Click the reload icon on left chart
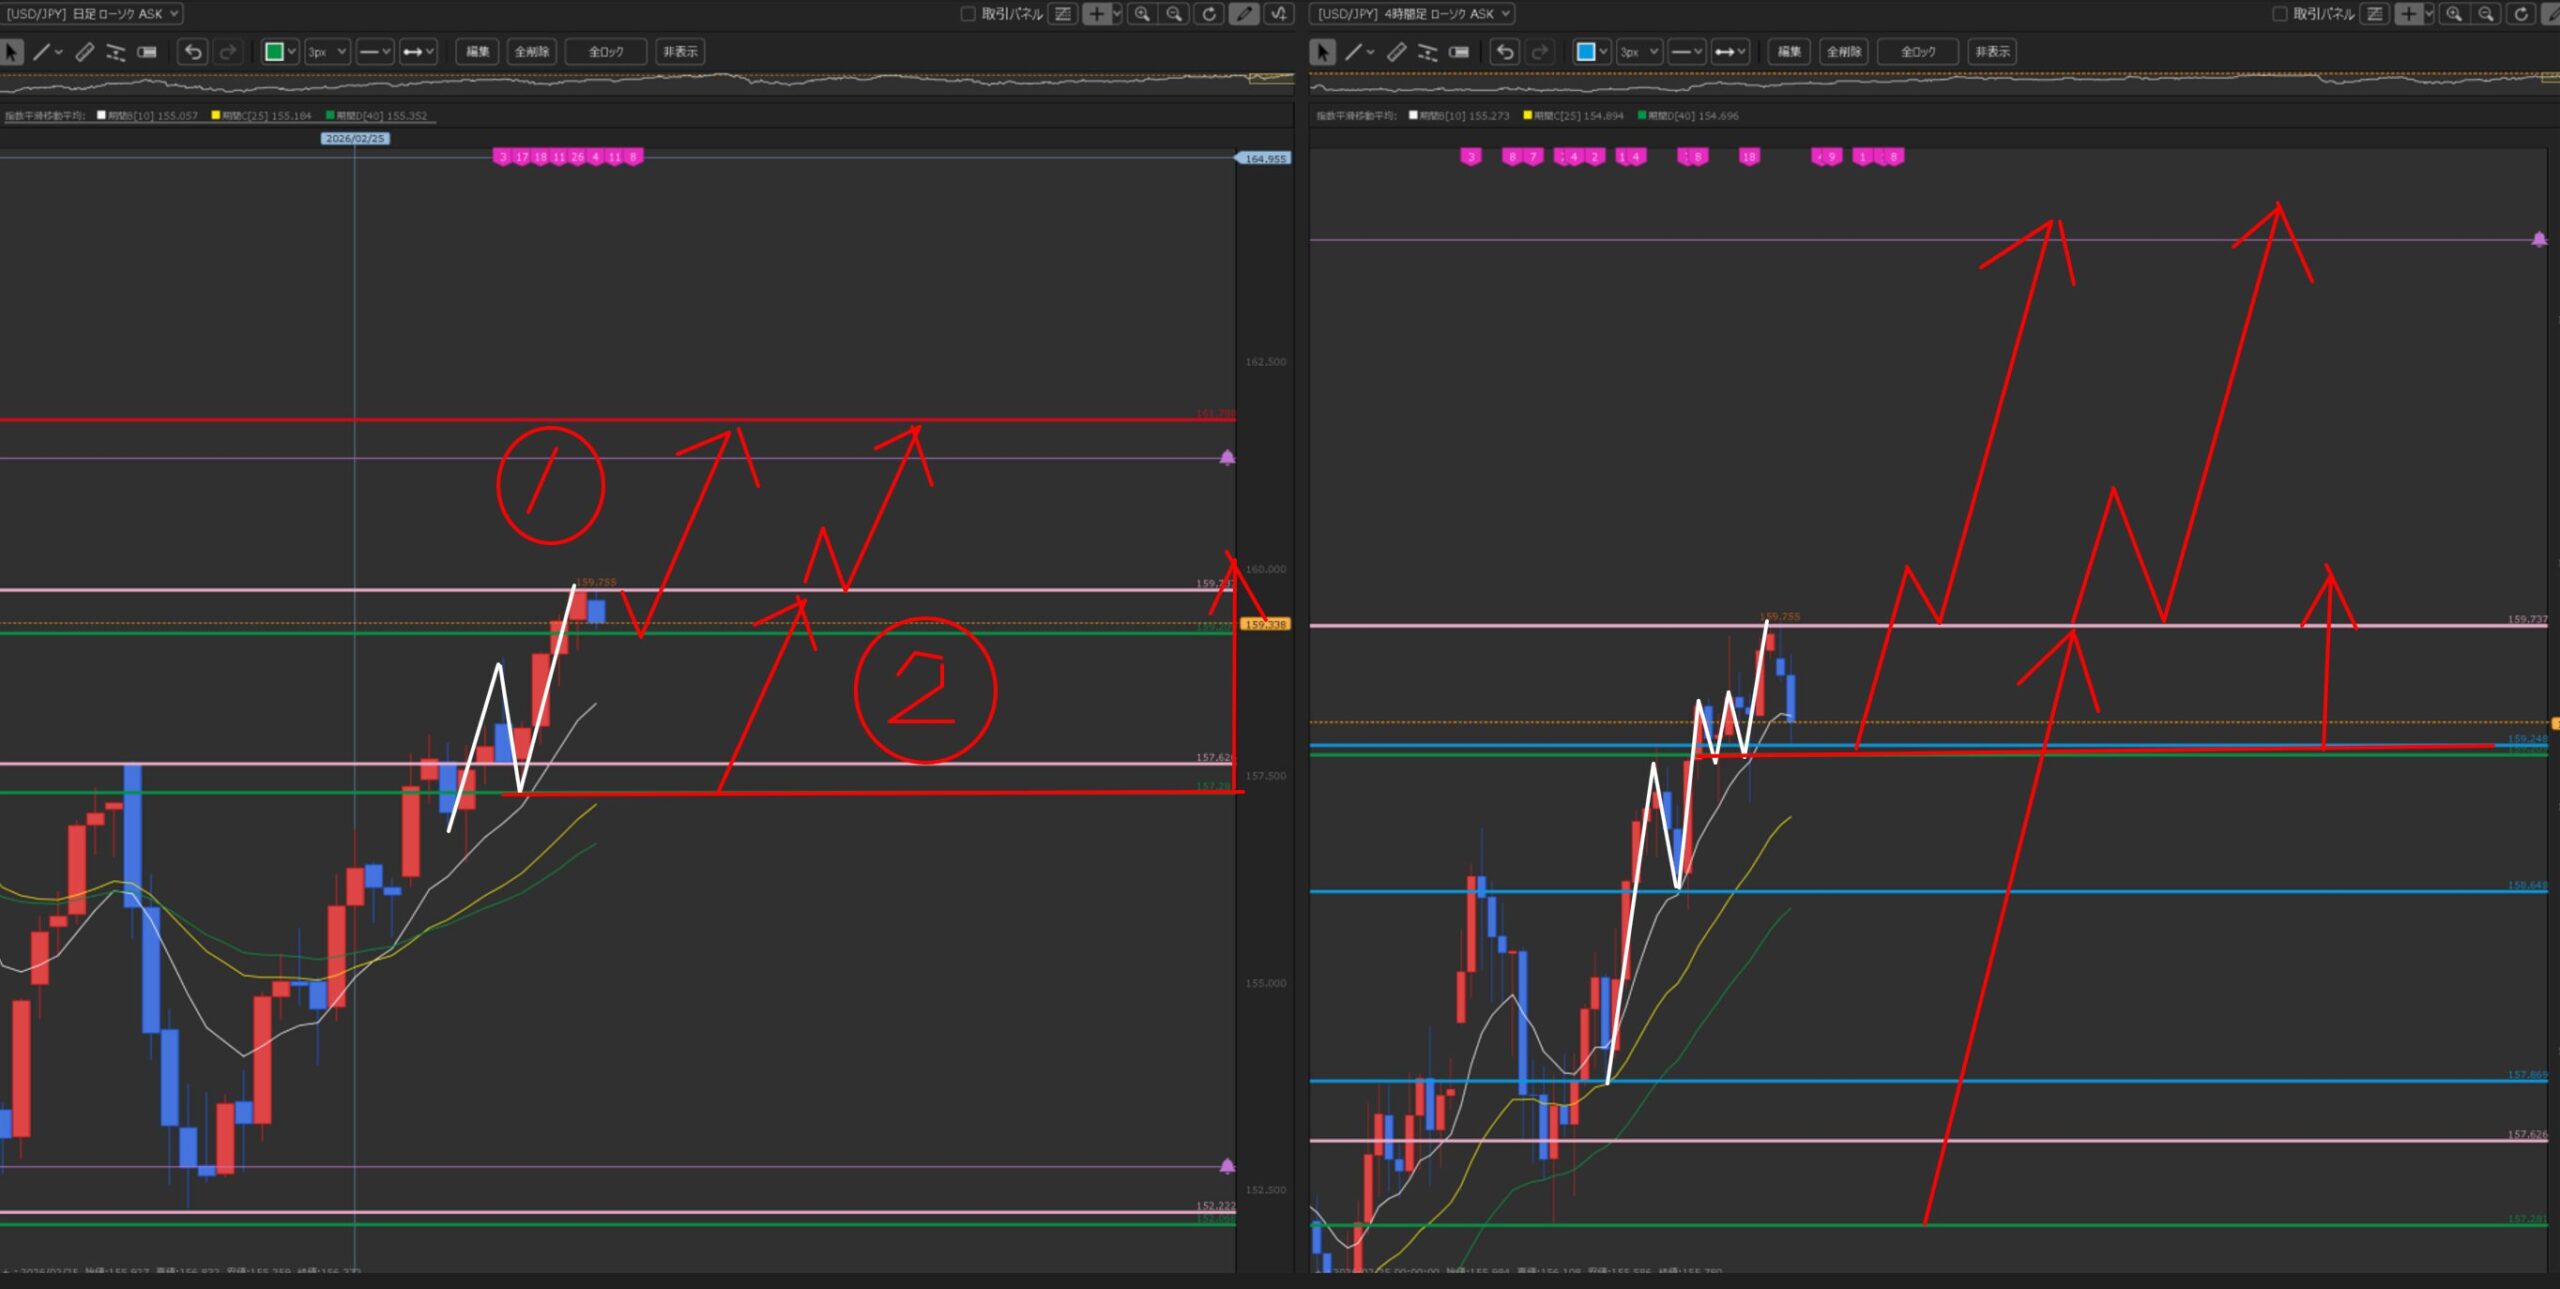 coord(1209,14)
